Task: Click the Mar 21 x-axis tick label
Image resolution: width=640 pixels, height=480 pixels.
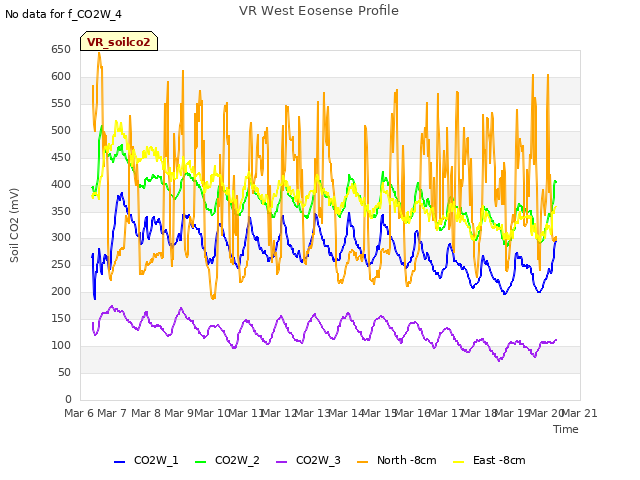Action: pyautogui.click(x=580, y=413)
